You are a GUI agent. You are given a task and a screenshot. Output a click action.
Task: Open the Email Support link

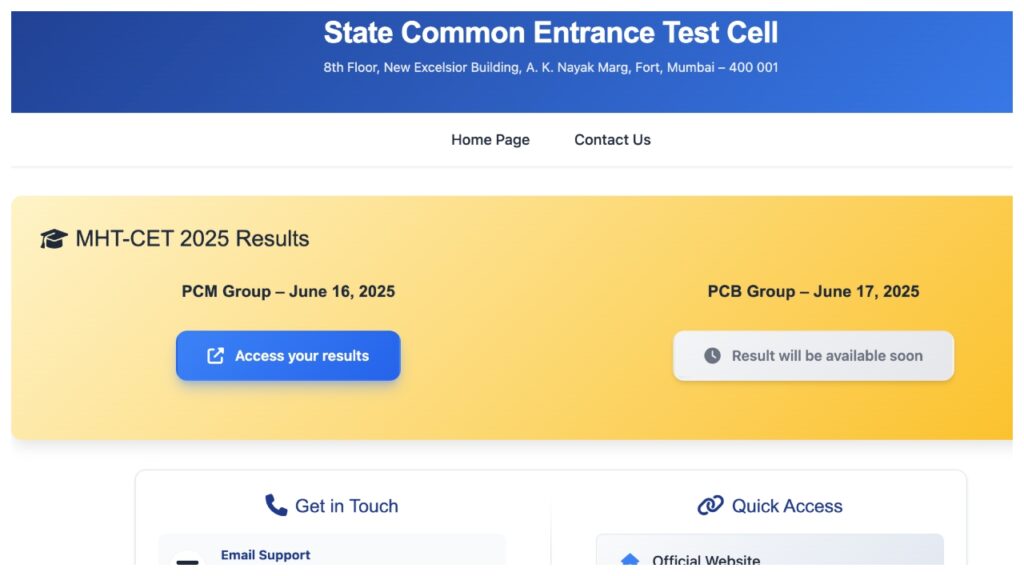(x=265, y=556)
